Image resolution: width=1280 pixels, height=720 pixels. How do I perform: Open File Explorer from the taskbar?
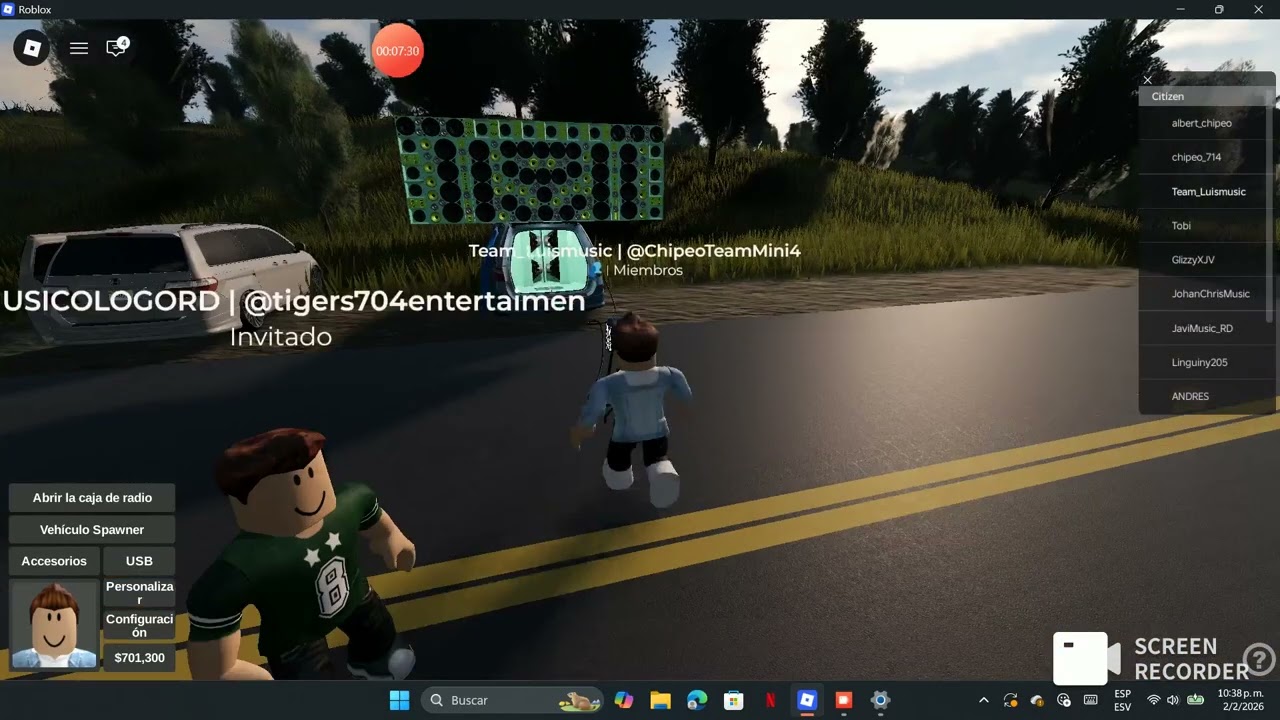(x=660, y=700)
